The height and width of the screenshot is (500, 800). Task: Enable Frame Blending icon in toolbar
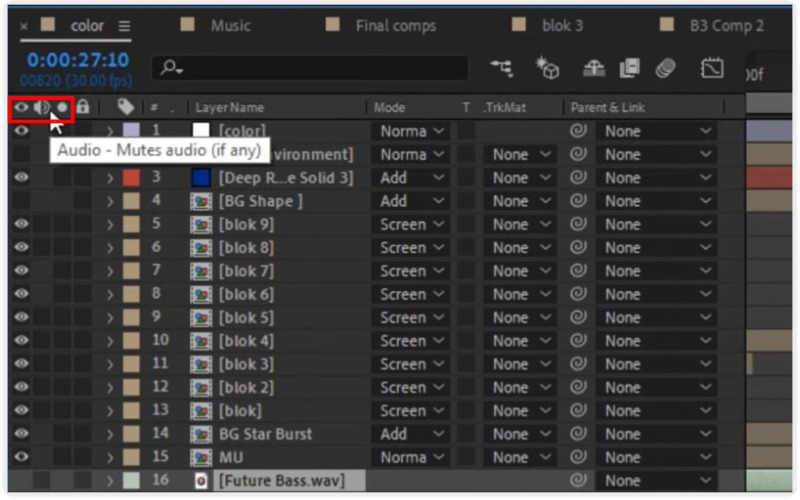click(630, 68)
